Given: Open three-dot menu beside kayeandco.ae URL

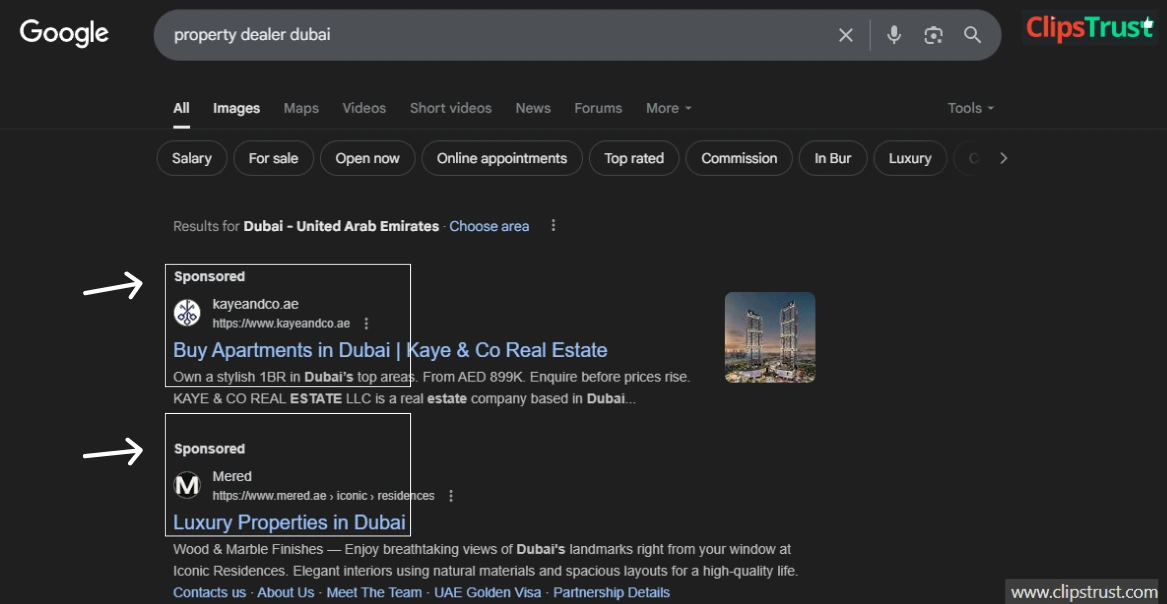Looking at the screenshot, I should pyautogui.click(x=365, y=324).
